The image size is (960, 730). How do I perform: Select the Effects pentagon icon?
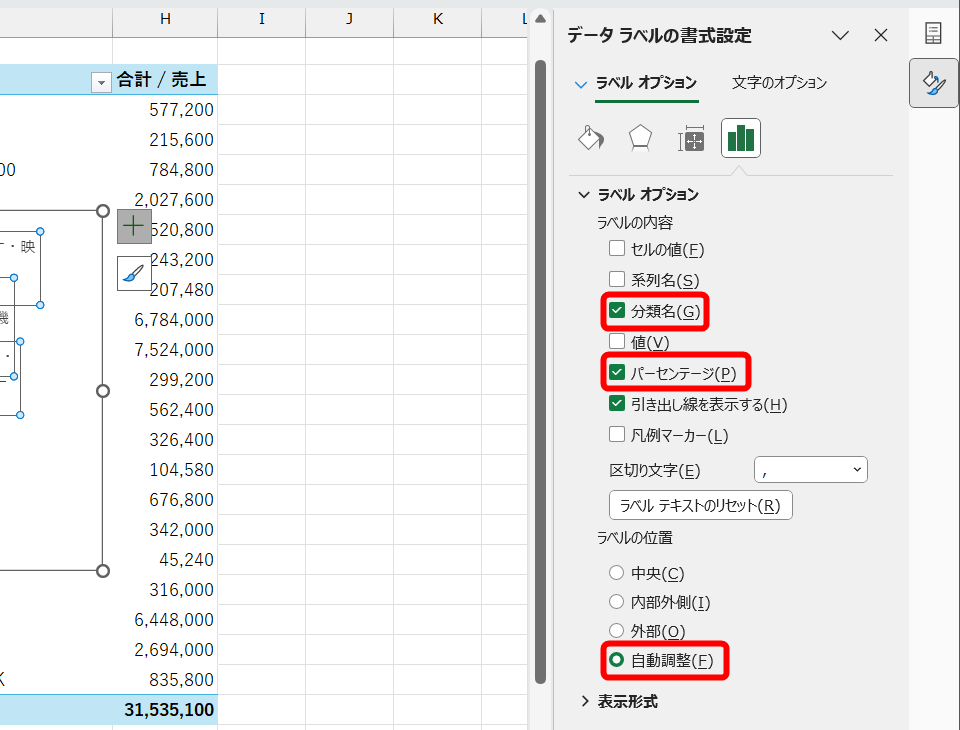tap(641, 138)
